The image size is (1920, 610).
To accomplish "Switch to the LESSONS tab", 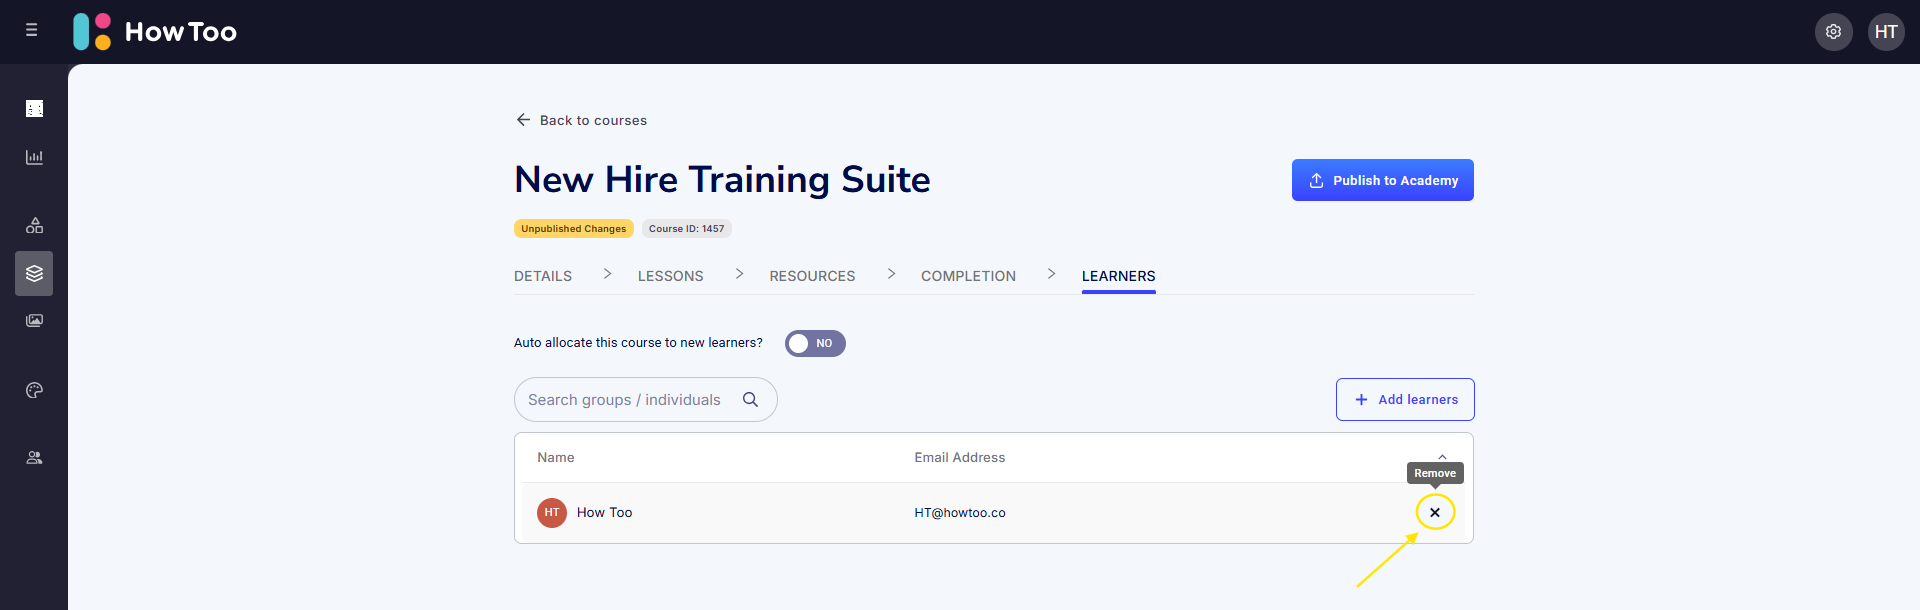I will (x=670, y=276).
